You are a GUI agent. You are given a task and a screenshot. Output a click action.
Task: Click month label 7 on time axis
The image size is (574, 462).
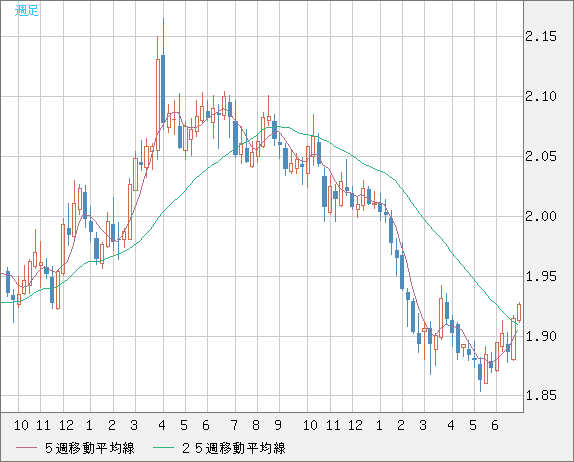tap(234, 425)
